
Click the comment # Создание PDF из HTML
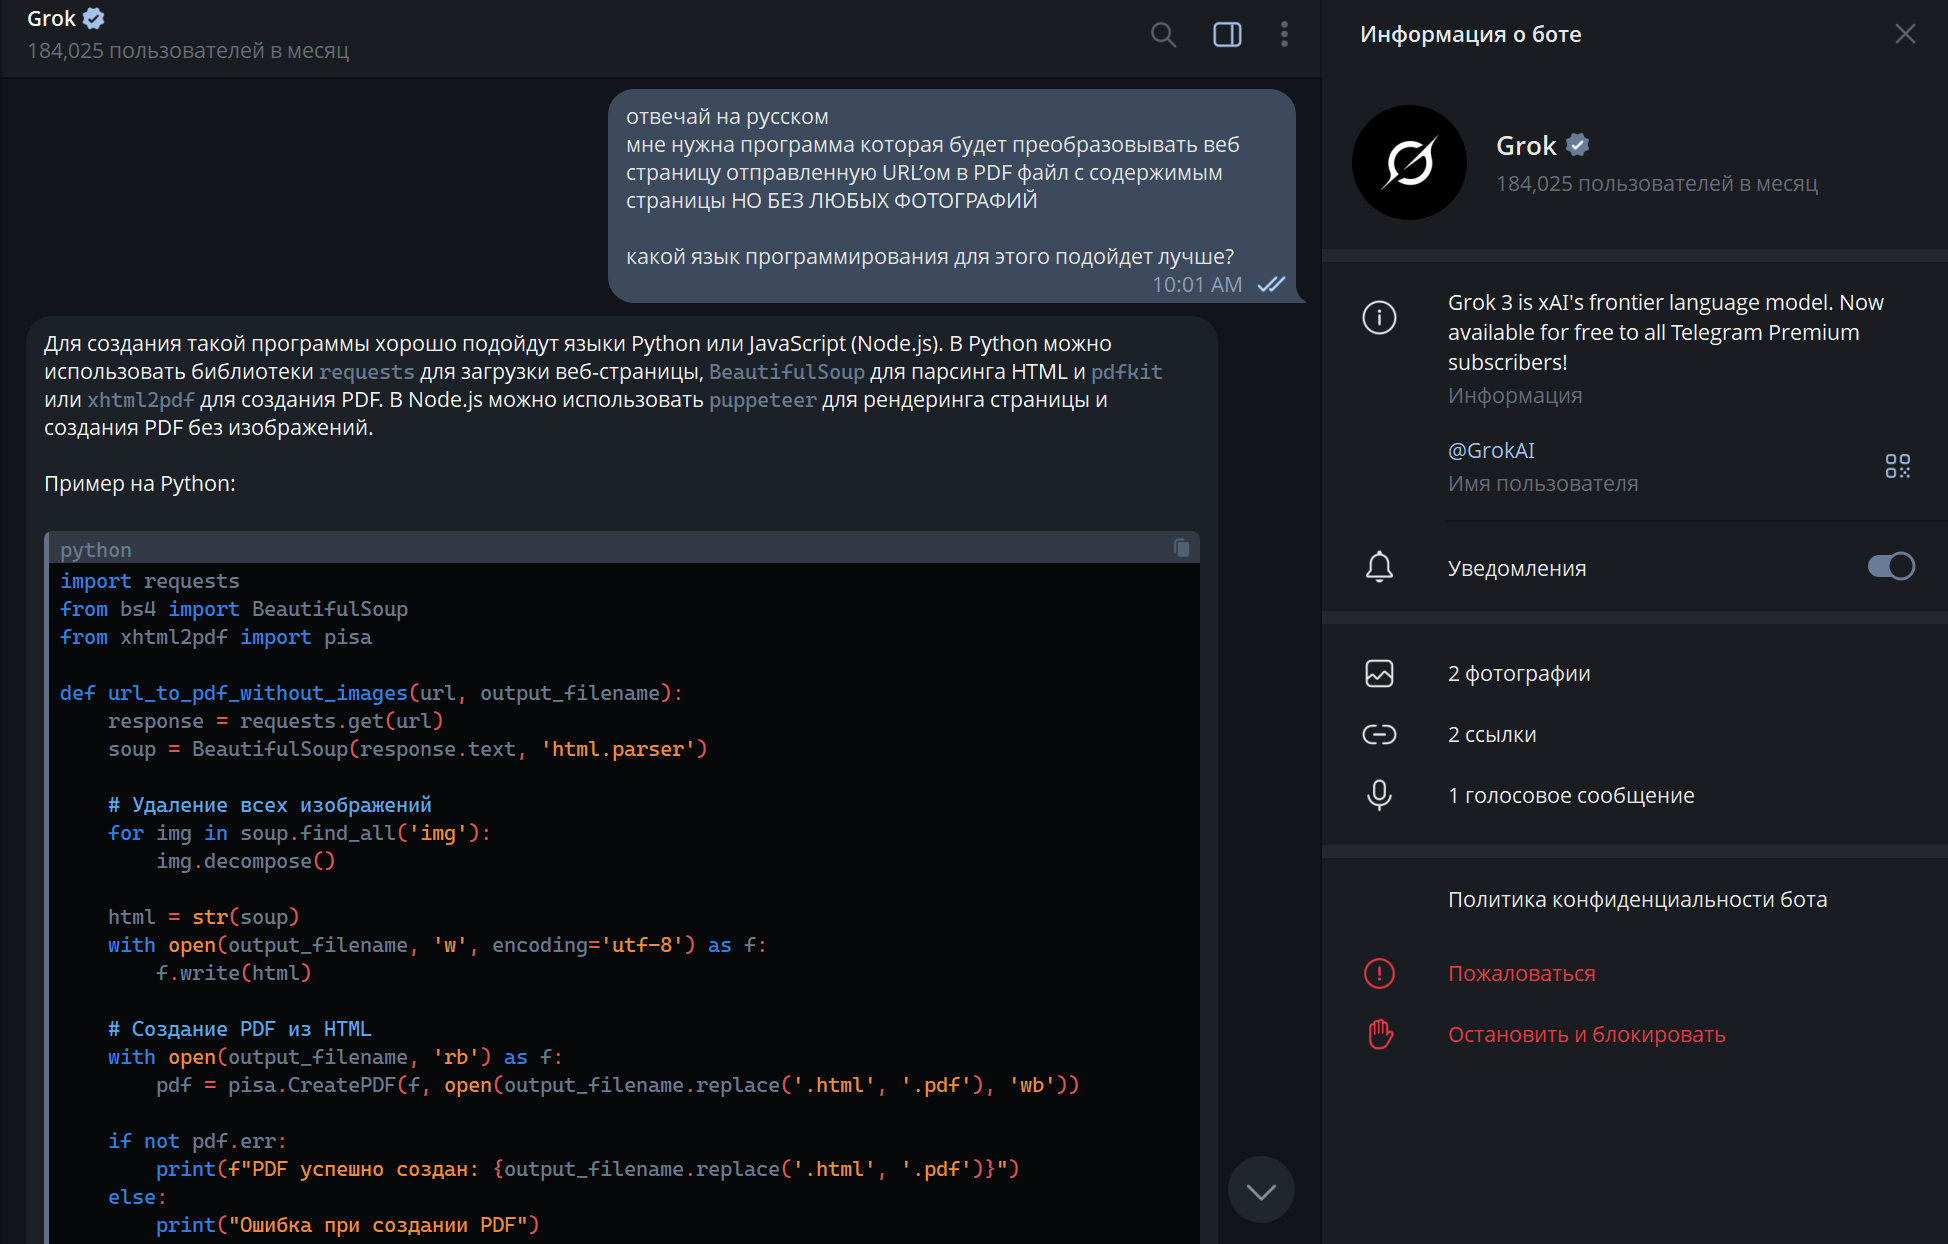[239, 1029]
